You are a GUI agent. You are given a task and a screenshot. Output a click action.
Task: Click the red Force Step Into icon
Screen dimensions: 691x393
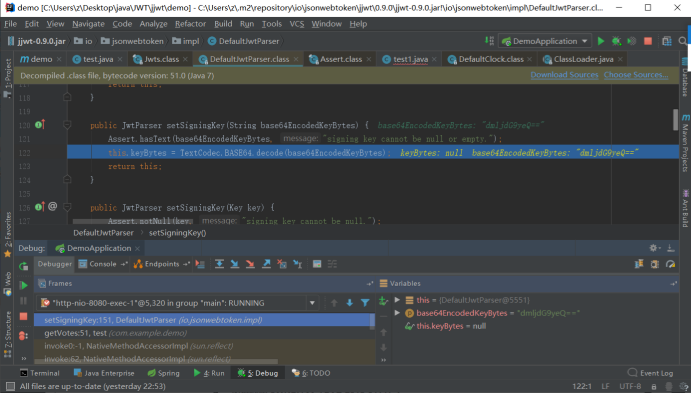[x=250, y=264]
